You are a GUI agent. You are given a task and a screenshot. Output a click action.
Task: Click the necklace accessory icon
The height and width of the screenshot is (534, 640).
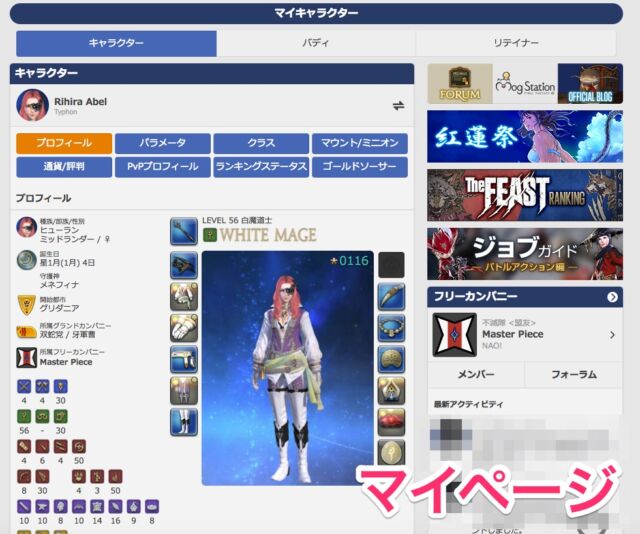point(391,329)
